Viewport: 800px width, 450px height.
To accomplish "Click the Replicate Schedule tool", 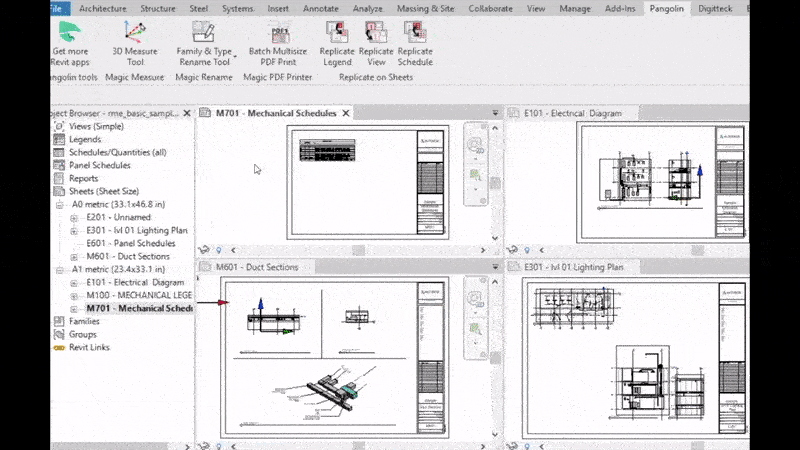I will [415, 44].
